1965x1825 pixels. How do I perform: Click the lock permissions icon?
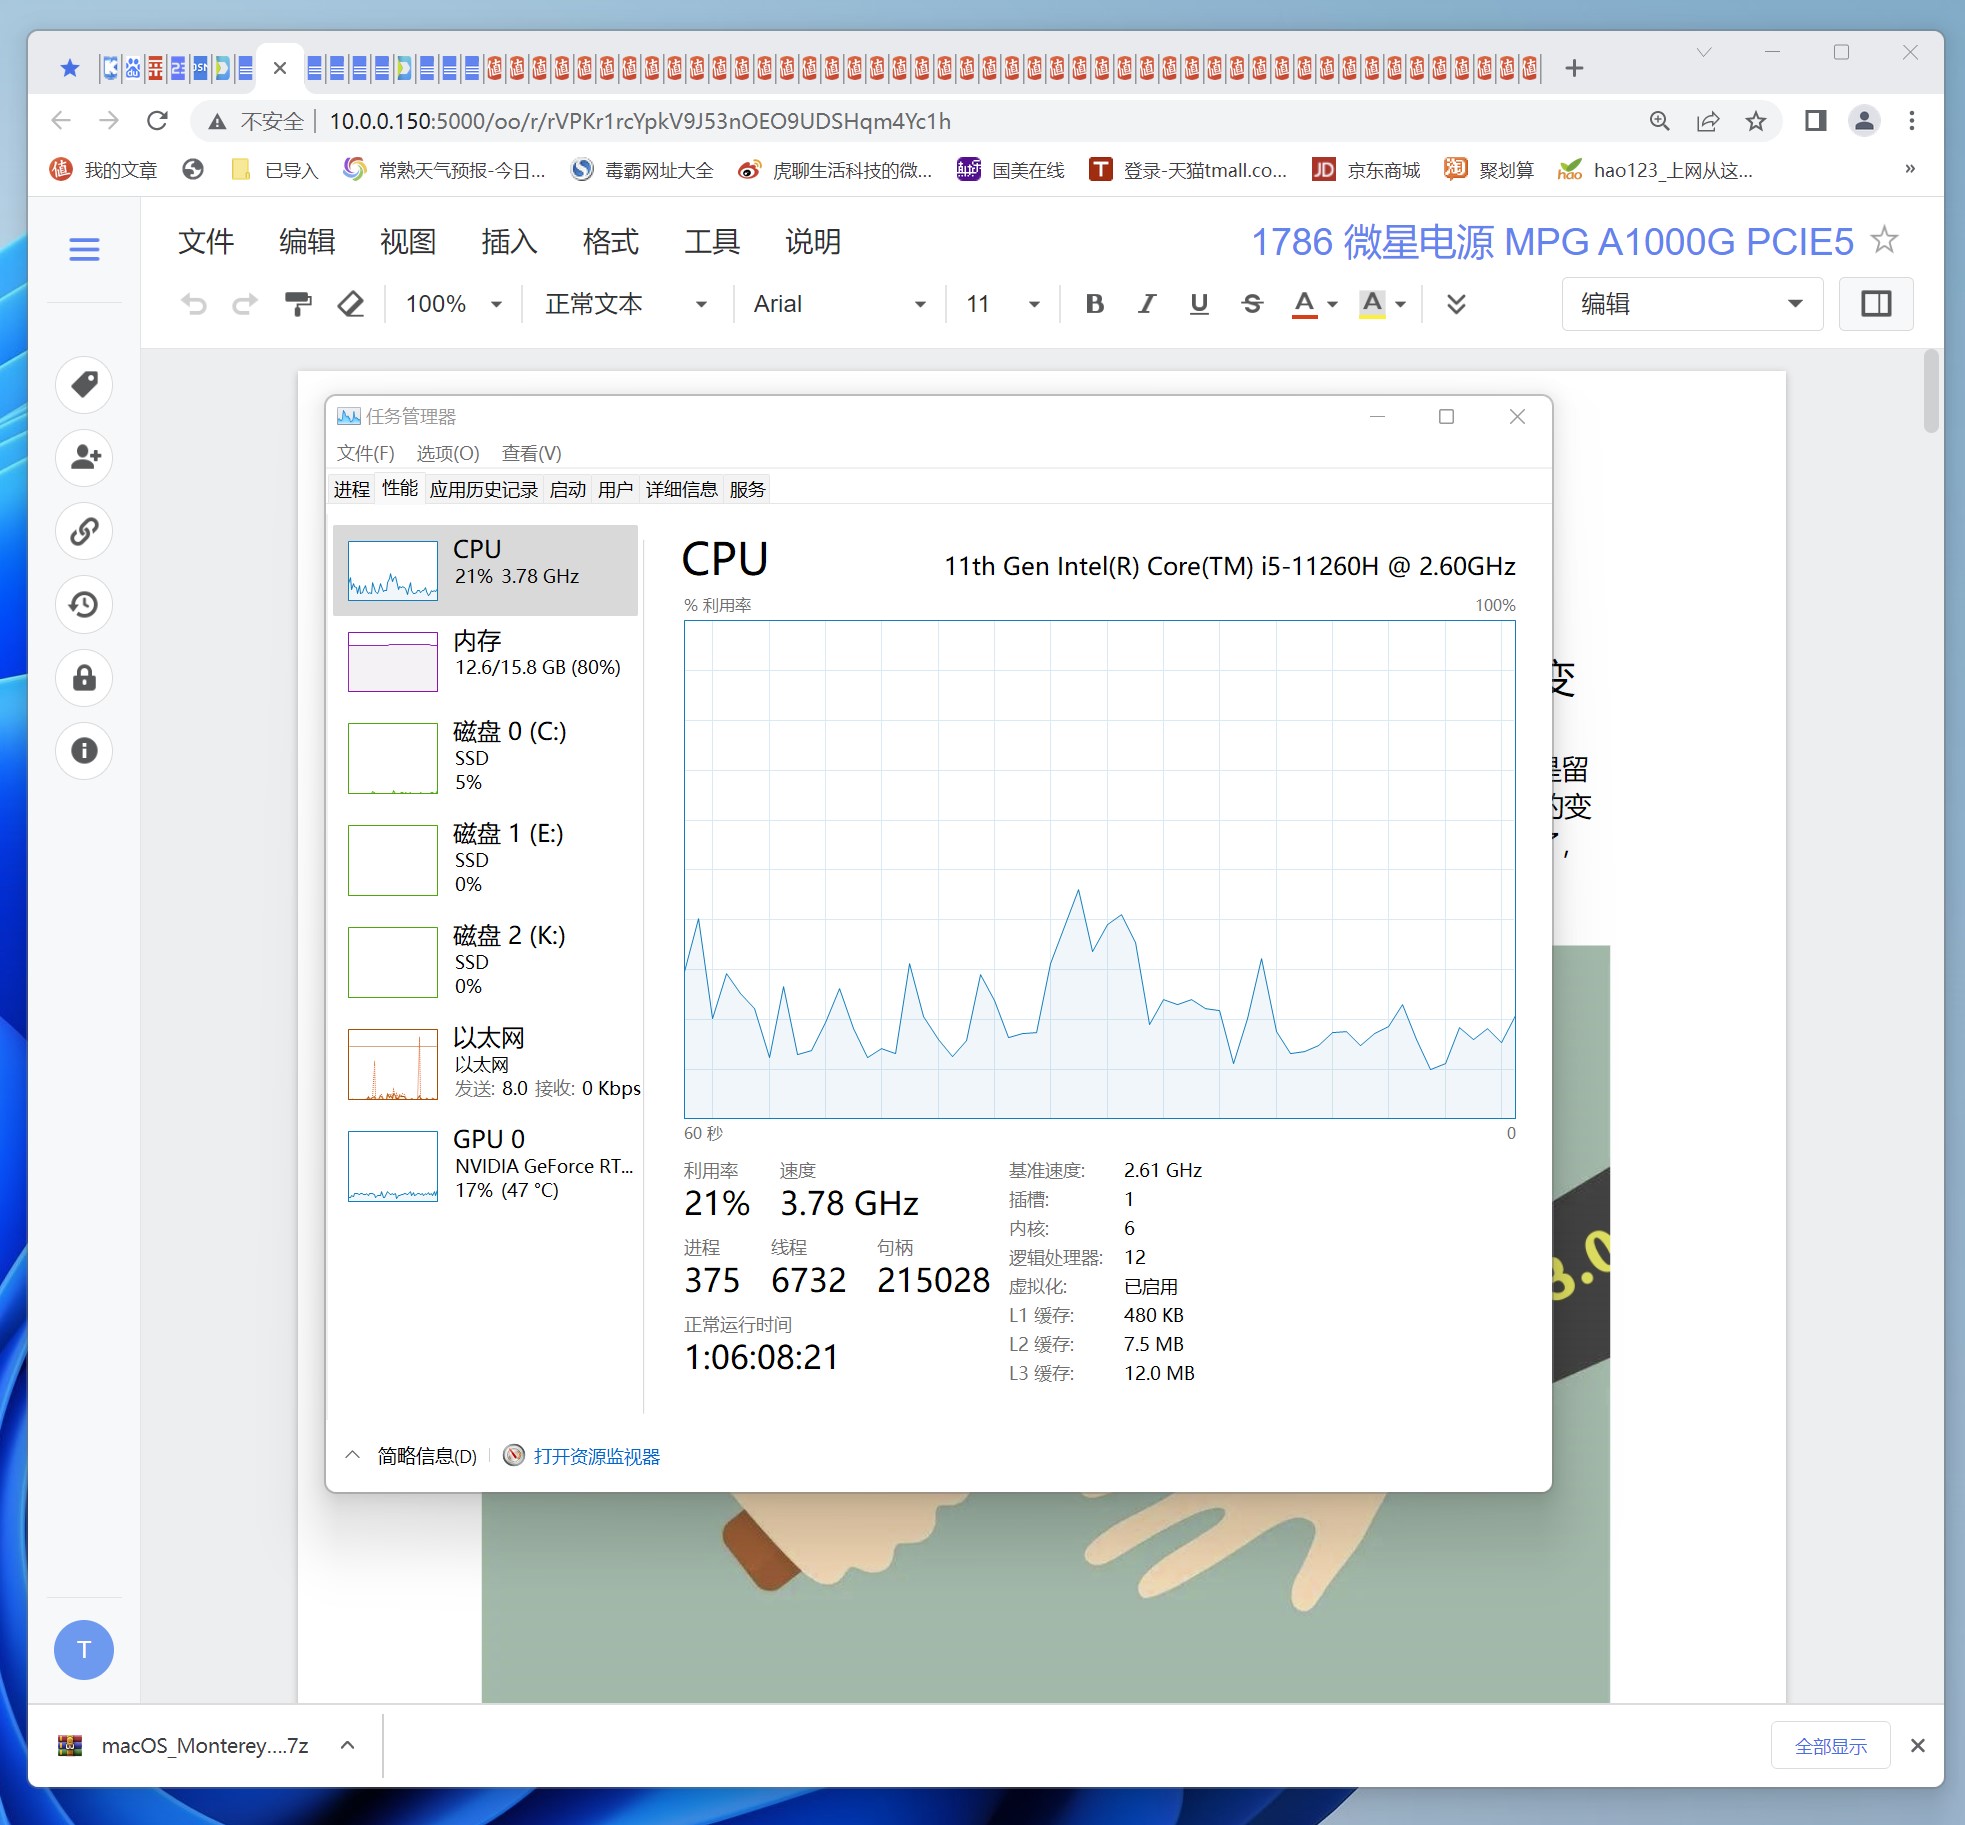pyautogui.click(x=84, y=678)
